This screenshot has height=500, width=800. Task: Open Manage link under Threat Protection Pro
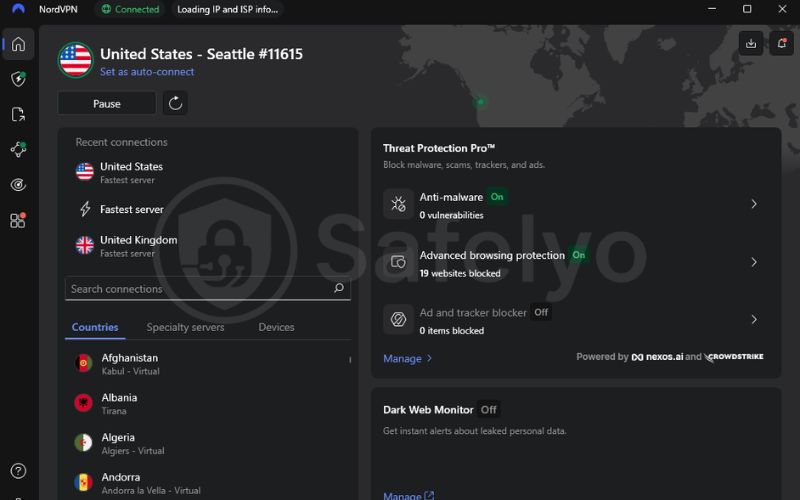coord(408,359)
